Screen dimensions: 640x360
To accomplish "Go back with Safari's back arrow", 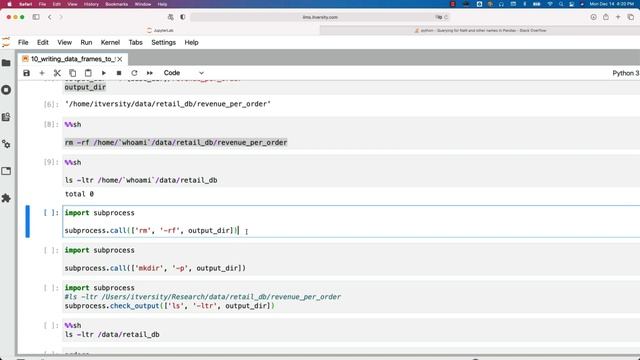I will (50, 17).
